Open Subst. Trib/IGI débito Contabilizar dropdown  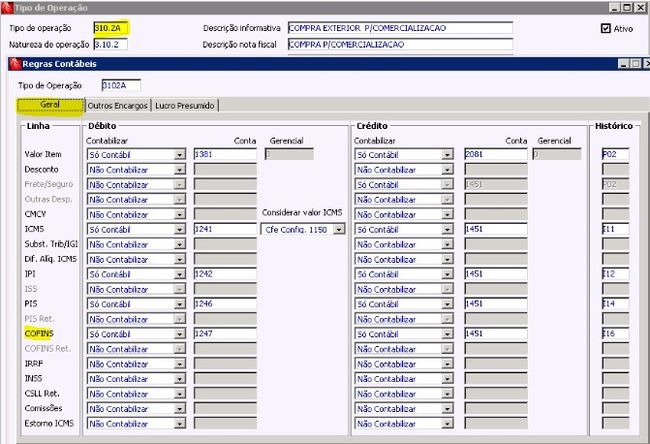pos(179,244)
